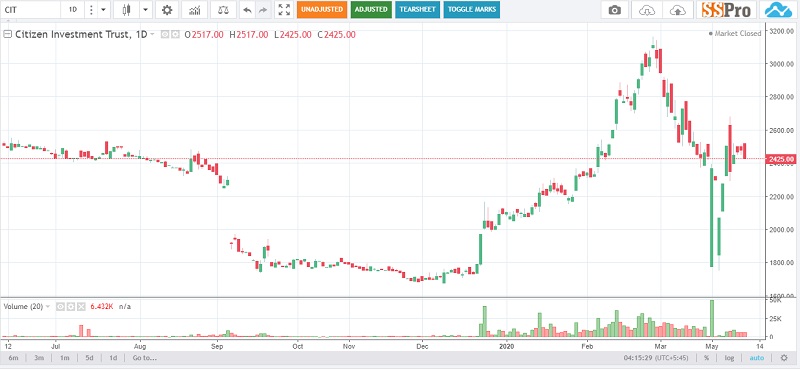Select the 3m time range

tap(39, 358)
